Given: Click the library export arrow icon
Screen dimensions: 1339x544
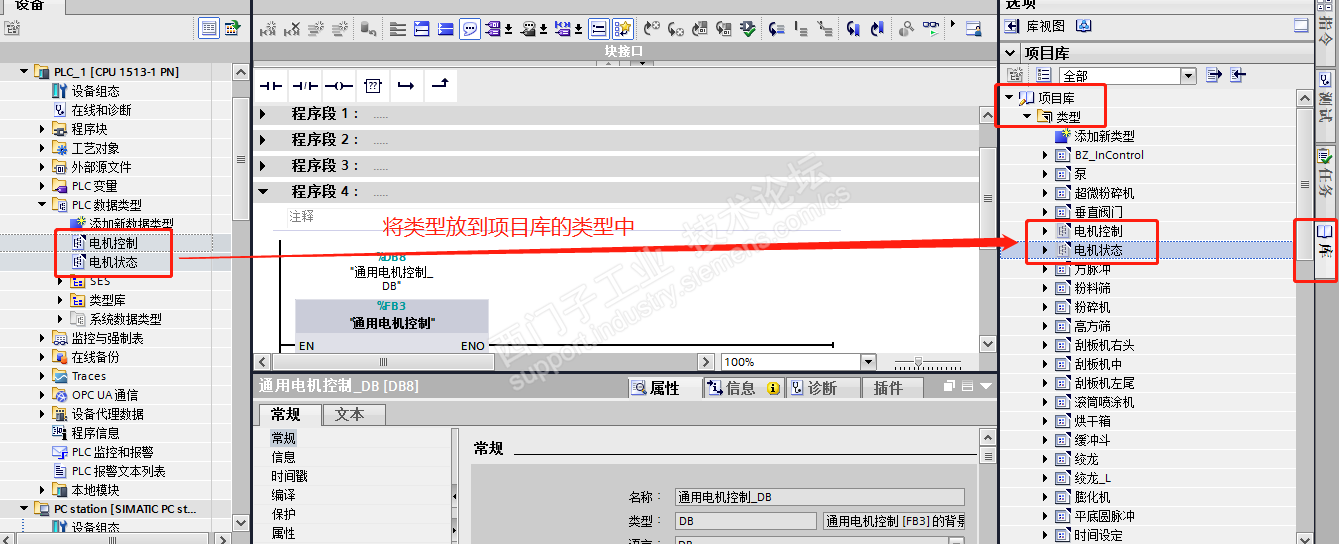Looking at the screenshot, I should coord(1214,75).
